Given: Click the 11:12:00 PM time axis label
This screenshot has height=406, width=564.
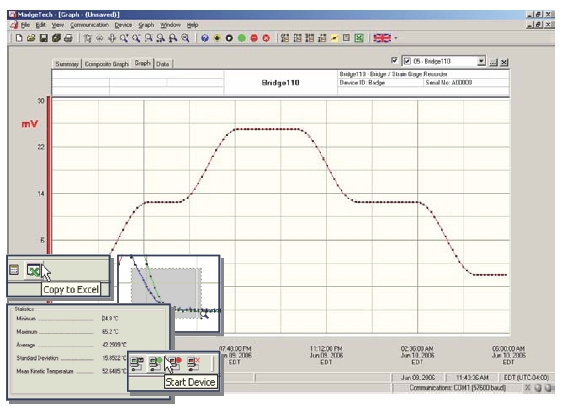Looking at the screenshot, I should [326, 355].
